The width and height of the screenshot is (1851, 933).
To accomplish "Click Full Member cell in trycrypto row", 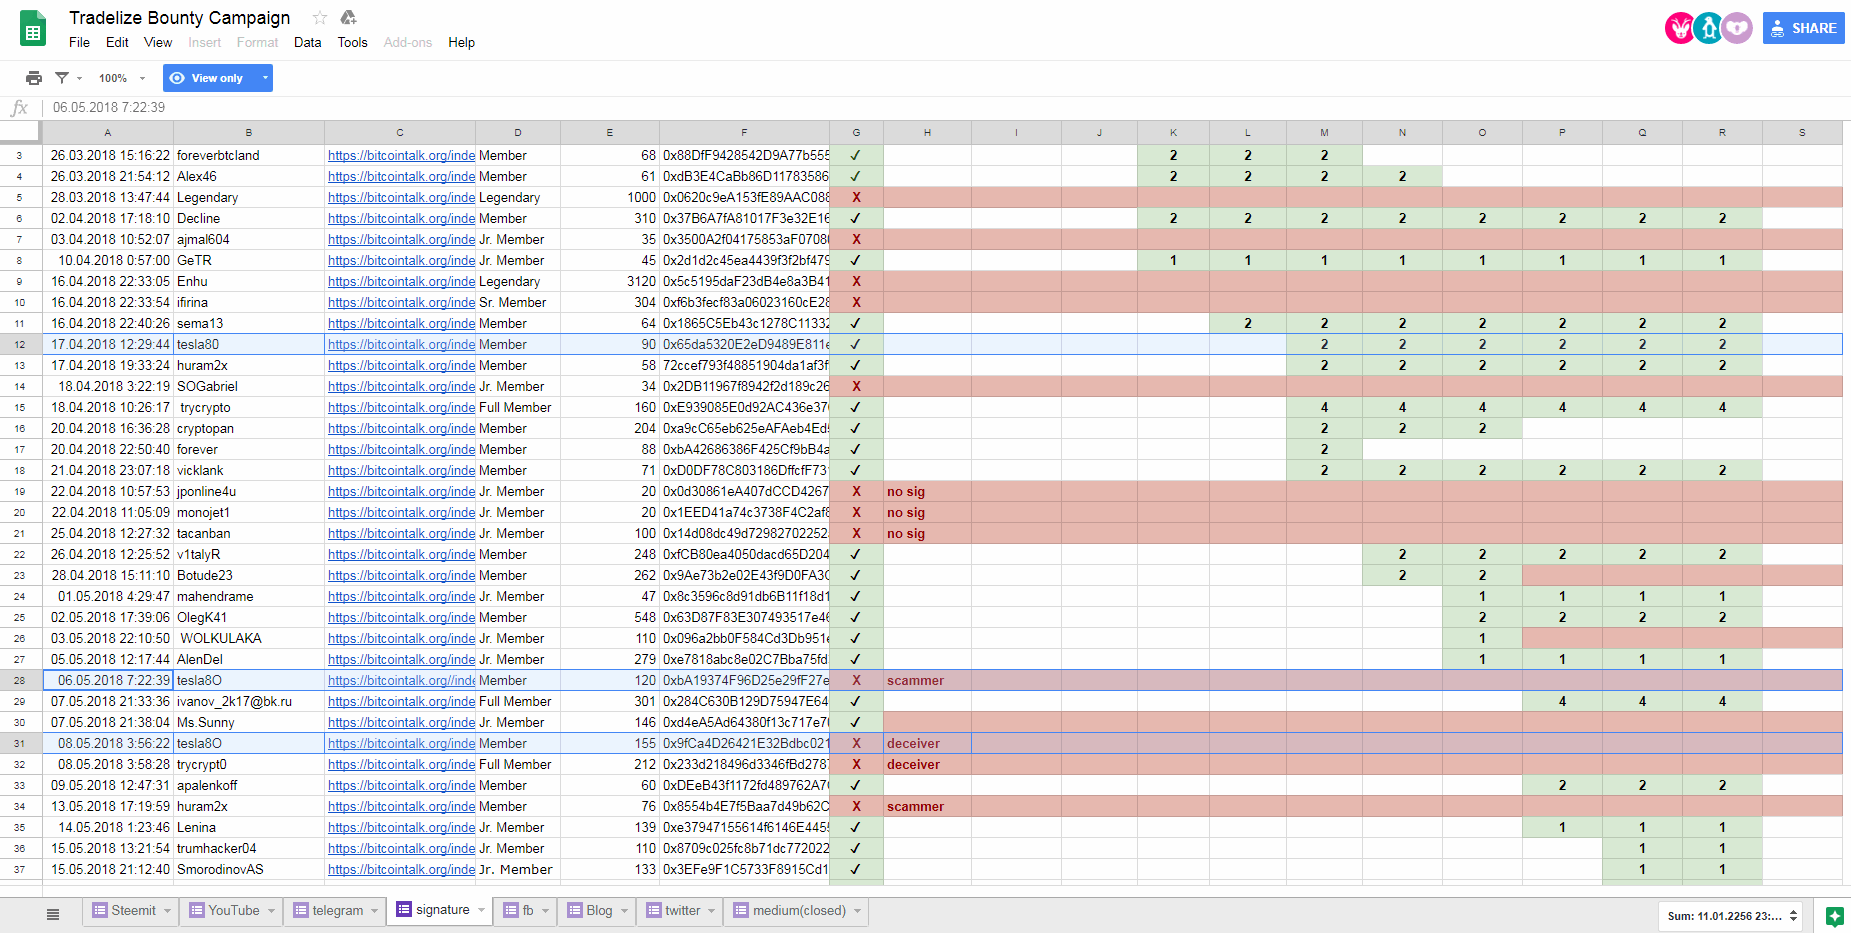I will click(x=518, y=408).
